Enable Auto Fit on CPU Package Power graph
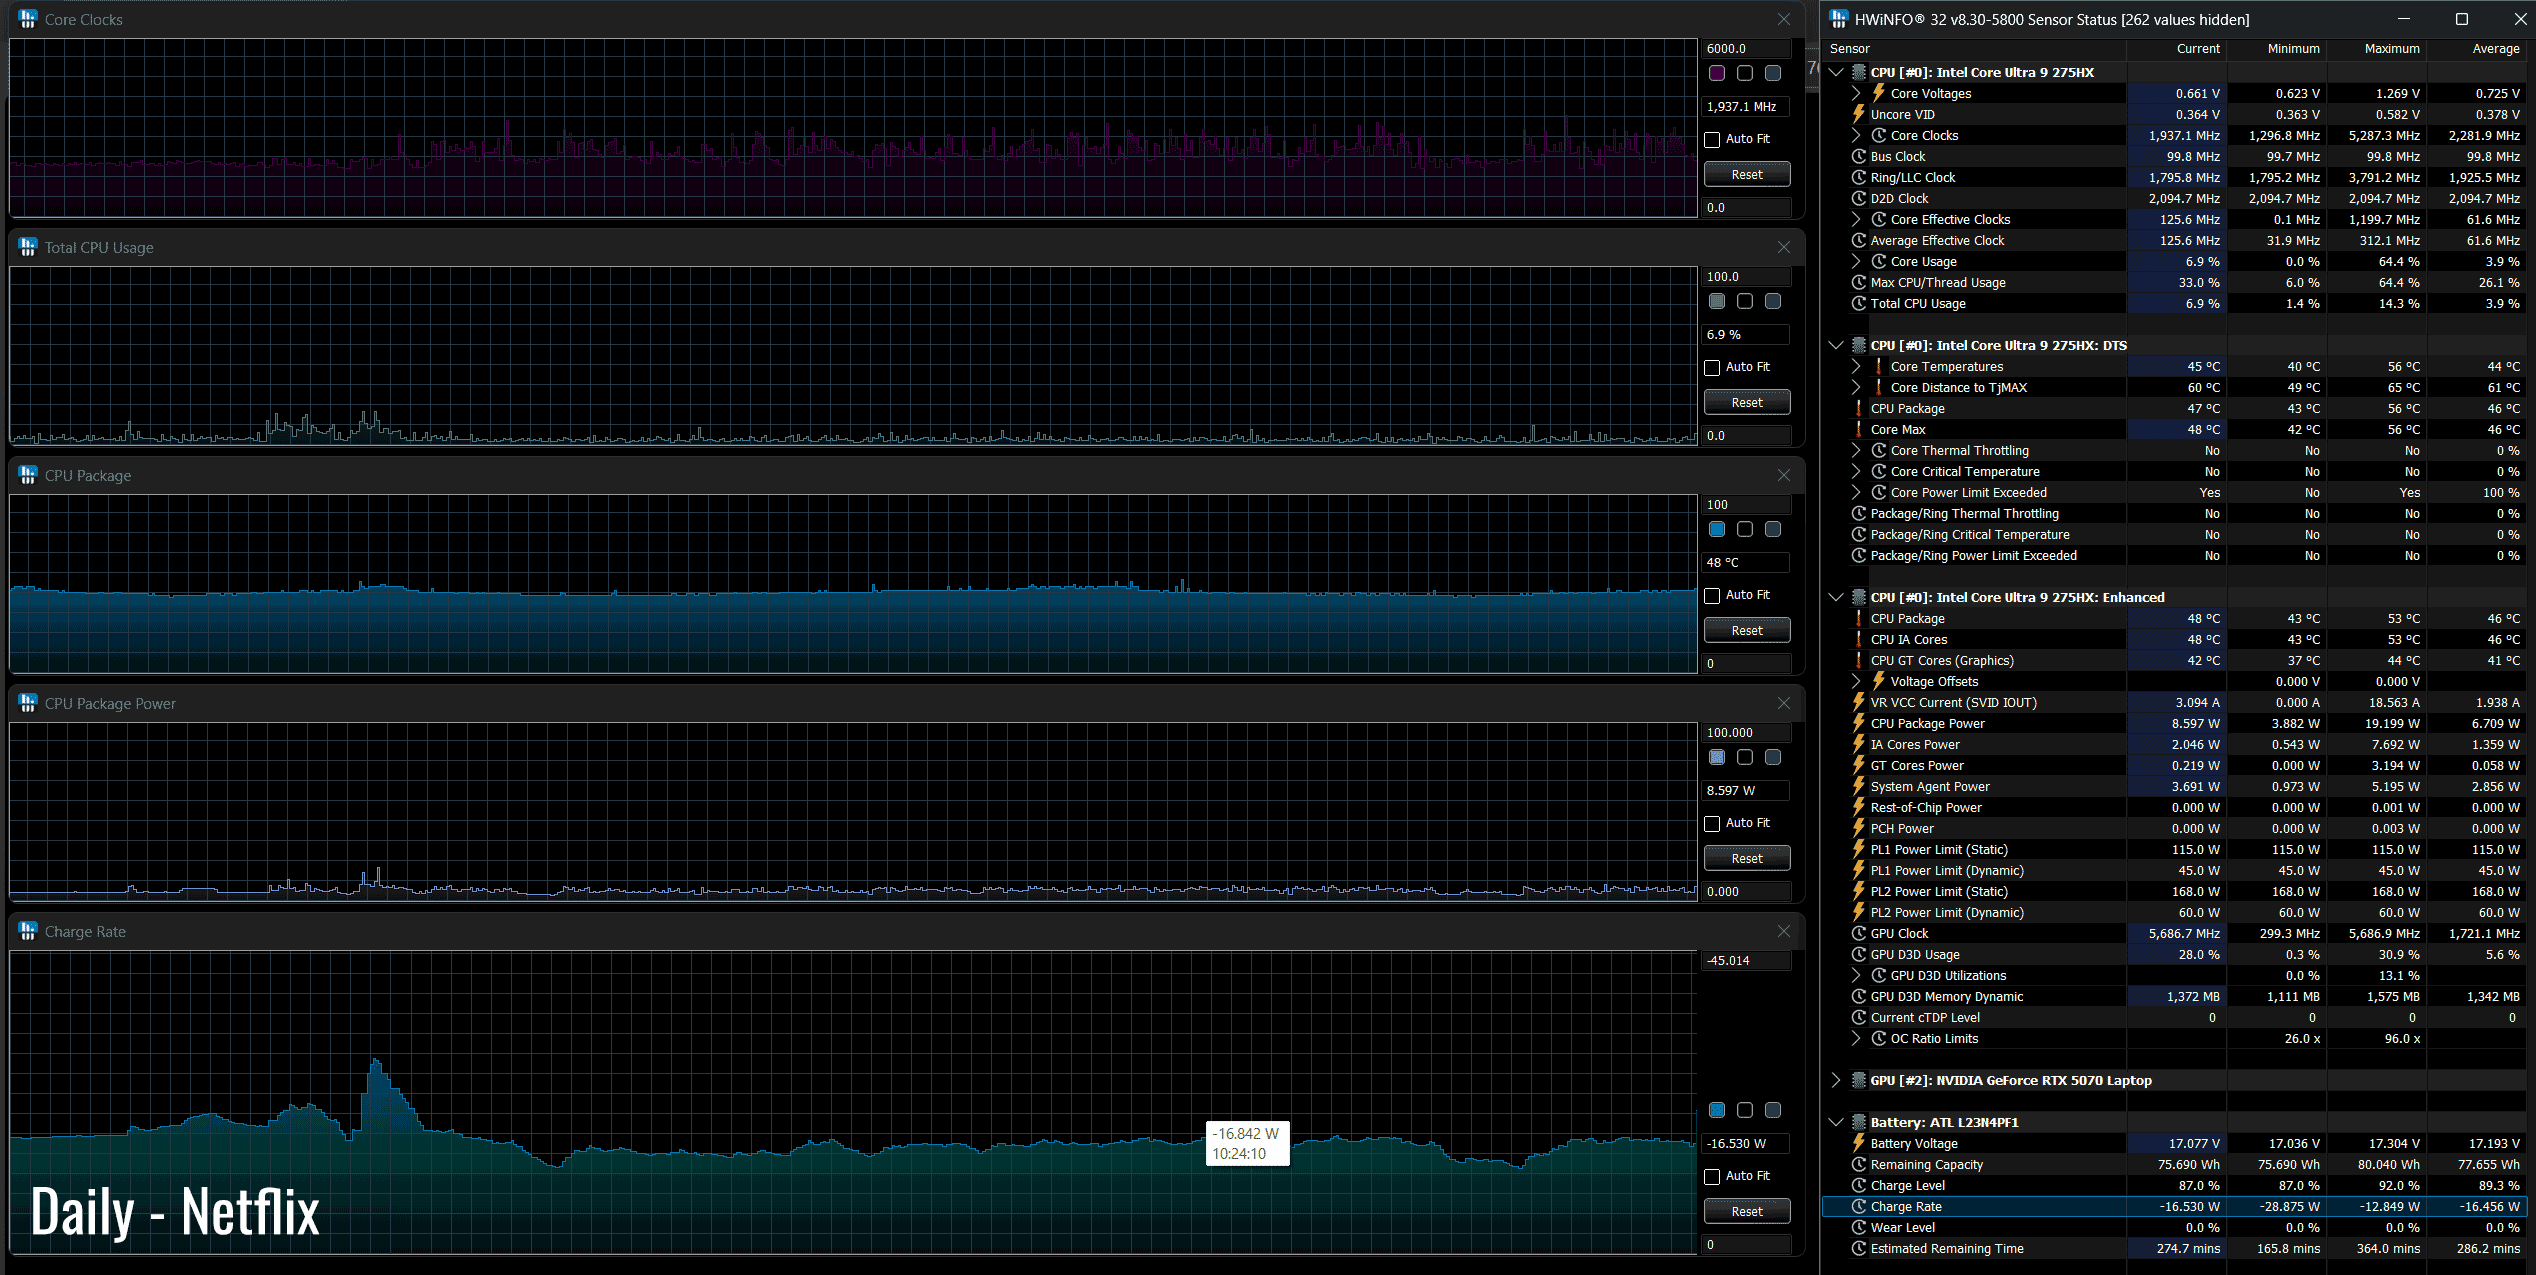Image resolution: width=2536 pixels, height=1275 pixels. pos(1712,823)
